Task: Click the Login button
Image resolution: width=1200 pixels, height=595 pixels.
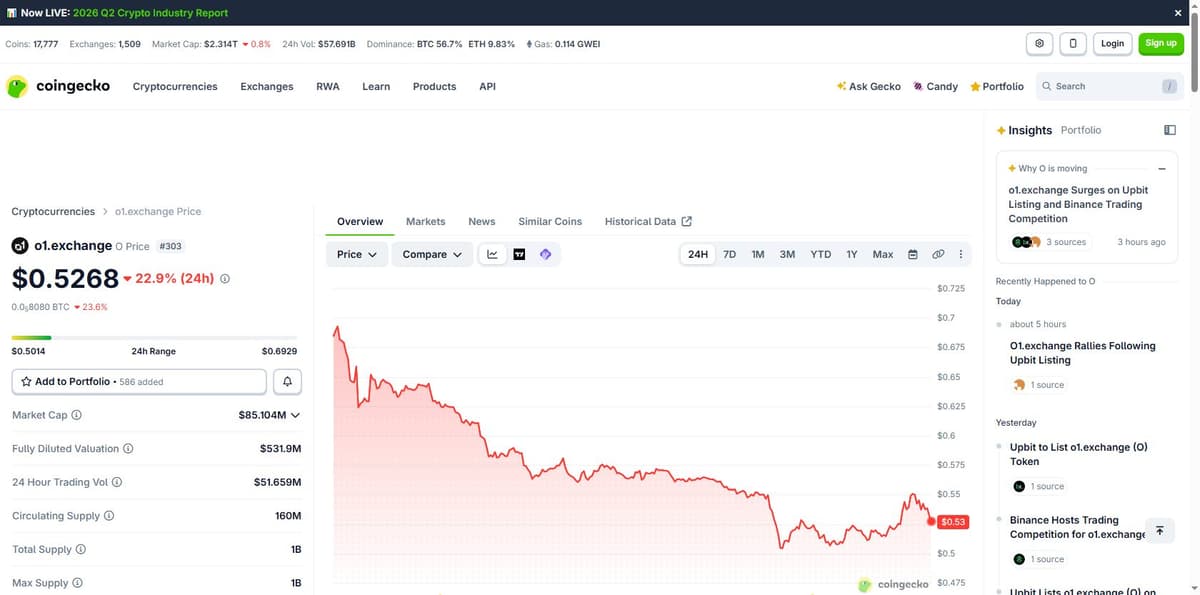Action: pyautogui.click(x=1112, y=43)
